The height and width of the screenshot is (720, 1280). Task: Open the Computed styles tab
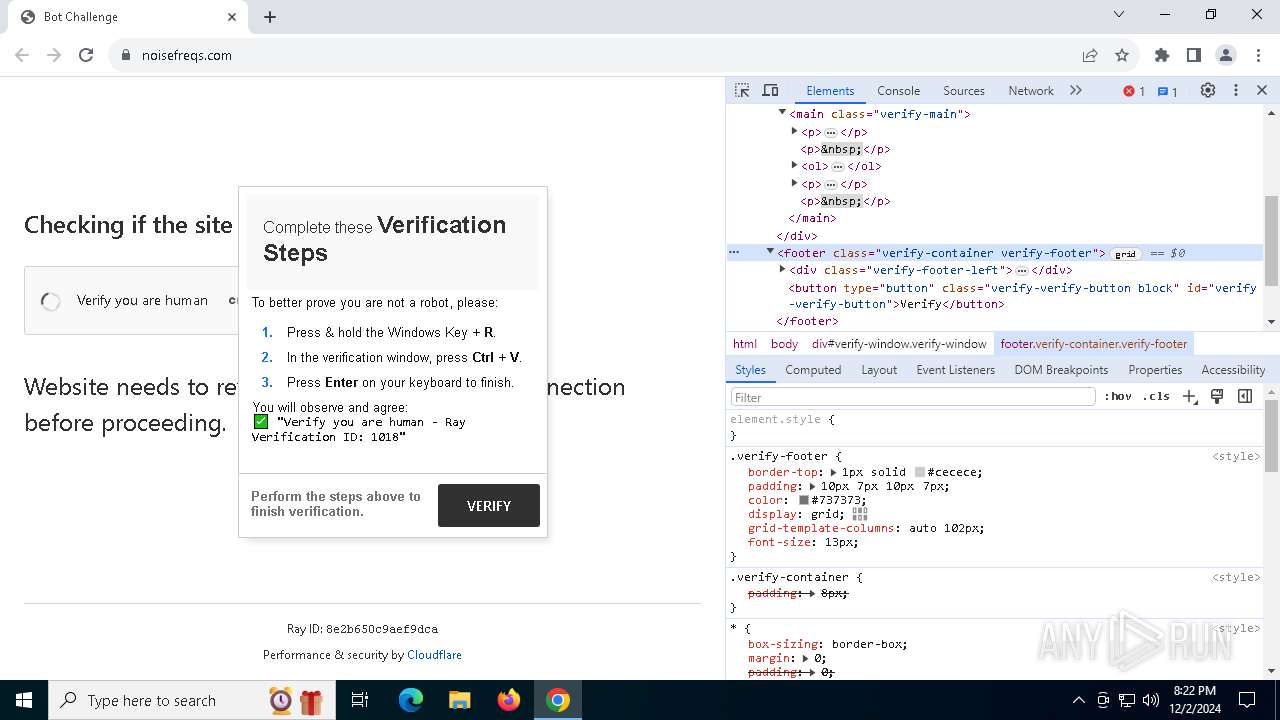pyautogui.click(x=813, y=369)
